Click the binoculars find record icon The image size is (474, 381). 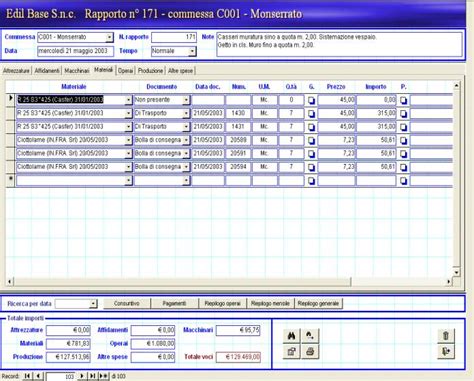pos(292,336)
